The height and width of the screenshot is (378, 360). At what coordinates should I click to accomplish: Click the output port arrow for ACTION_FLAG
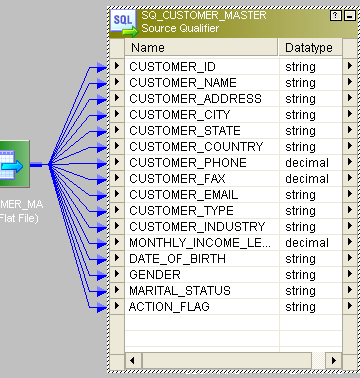350,306
